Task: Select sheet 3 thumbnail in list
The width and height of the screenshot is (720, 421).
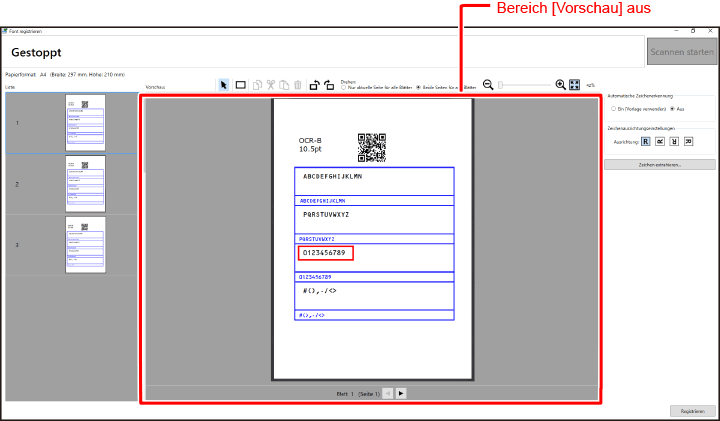Action: [85, 245]
